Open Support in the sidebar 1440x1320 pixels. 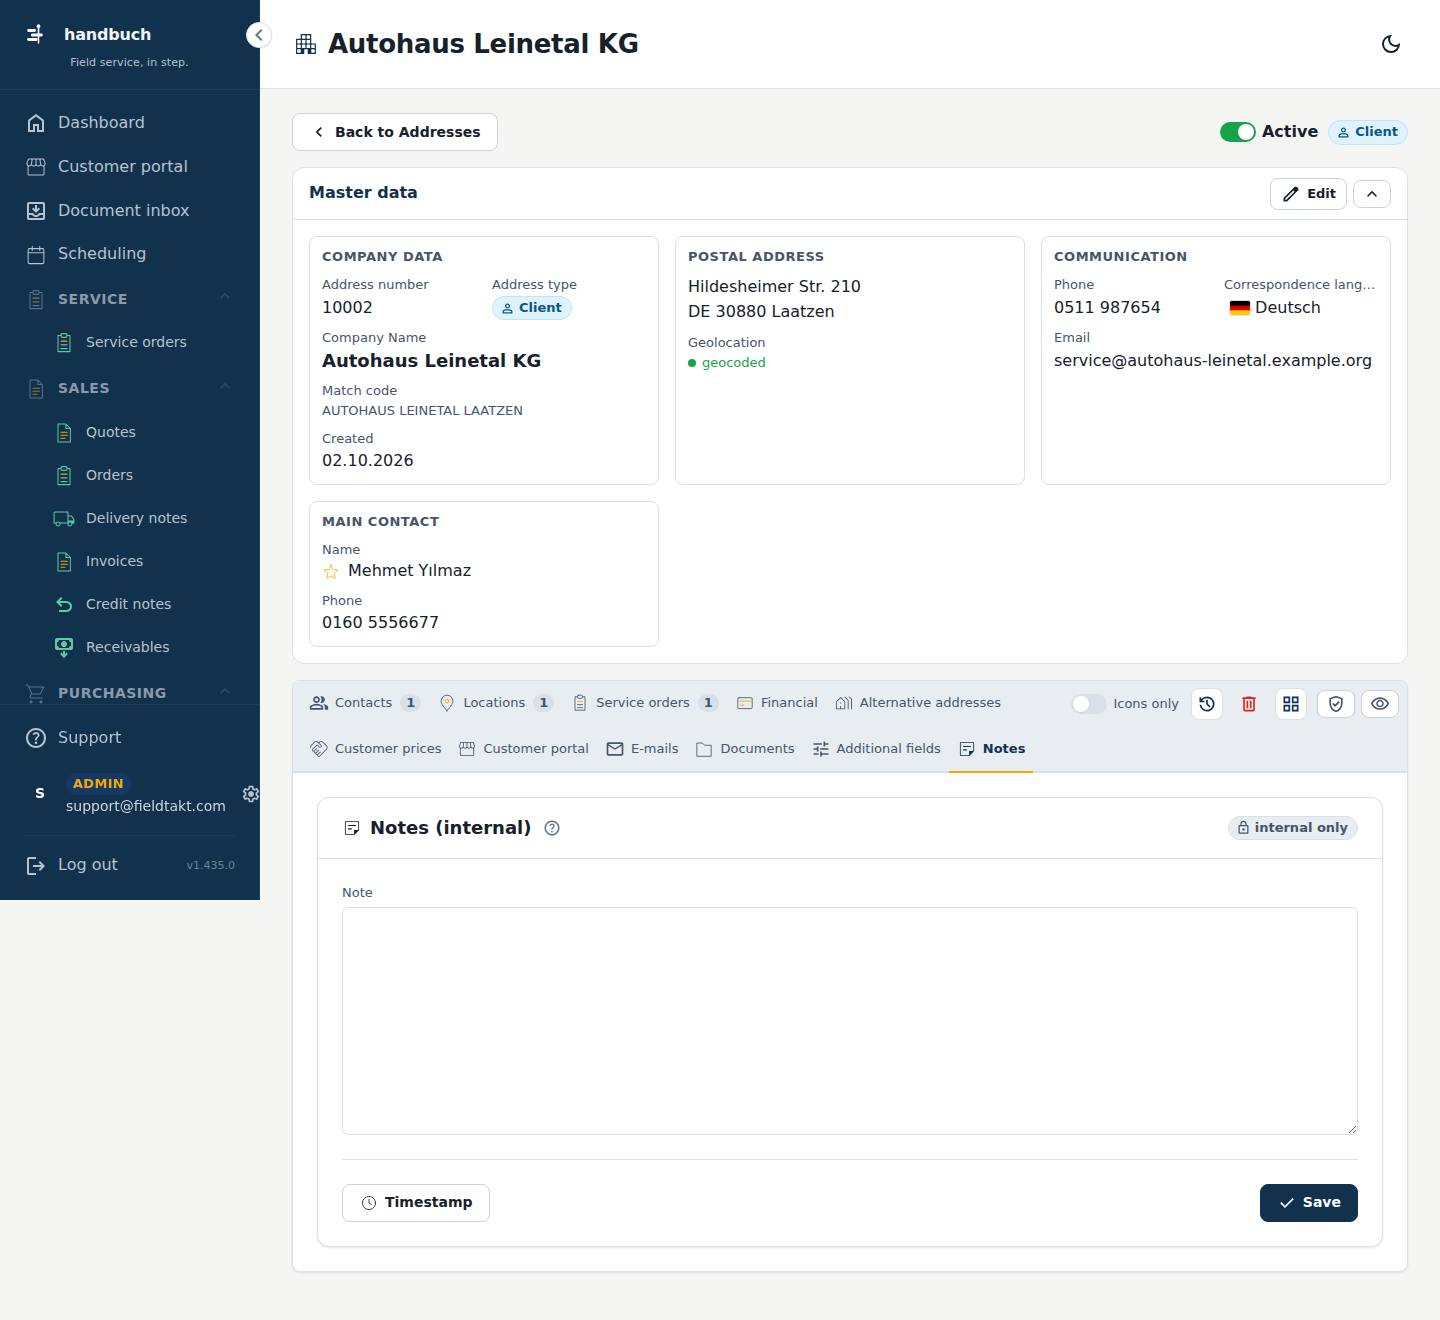[130, 738]
